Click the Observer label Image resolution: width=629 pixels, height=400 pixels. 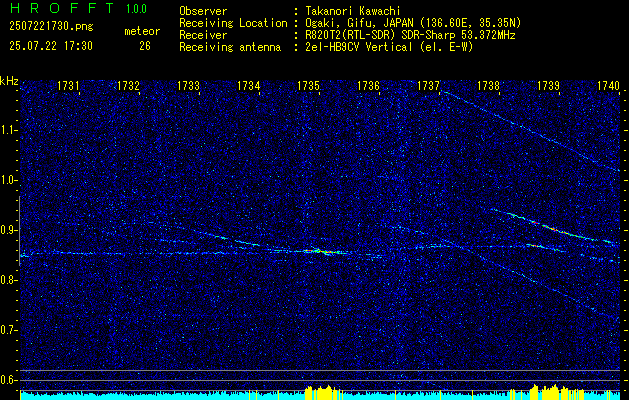click(203, 11)
